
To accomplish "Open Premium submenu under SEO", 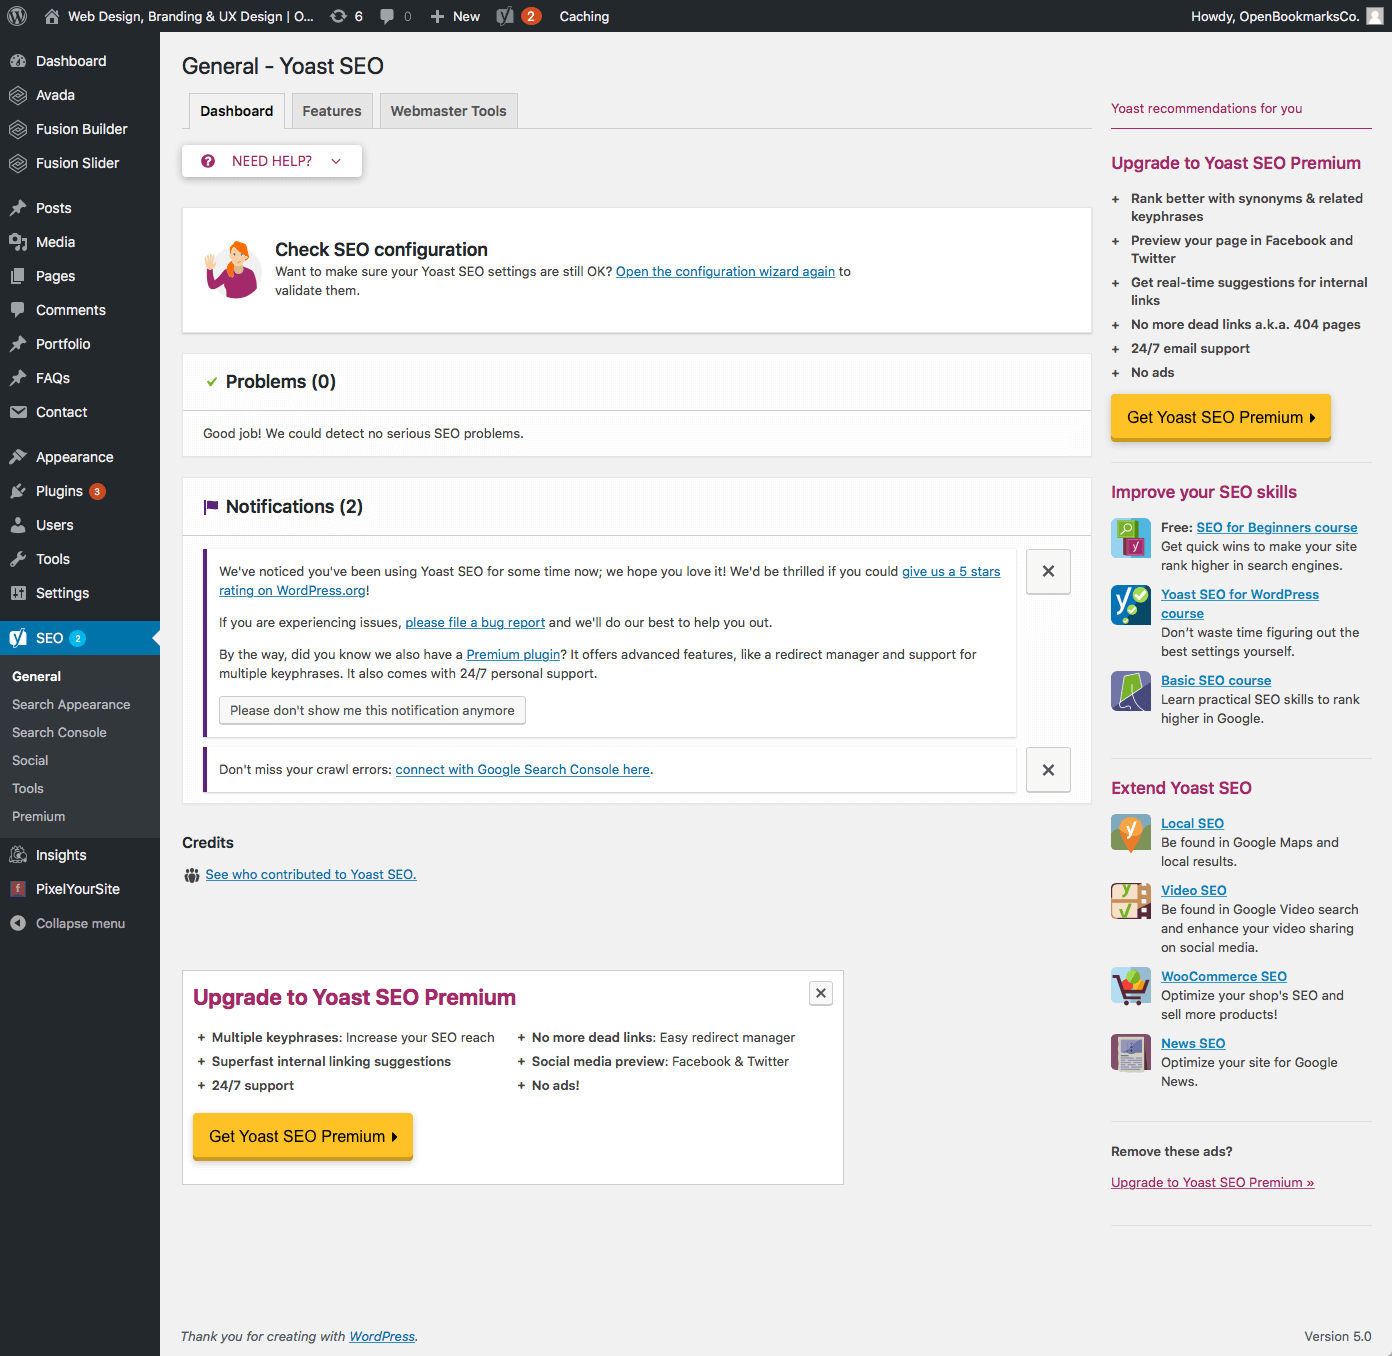I will pyautogui.click(x=38, y=816).
